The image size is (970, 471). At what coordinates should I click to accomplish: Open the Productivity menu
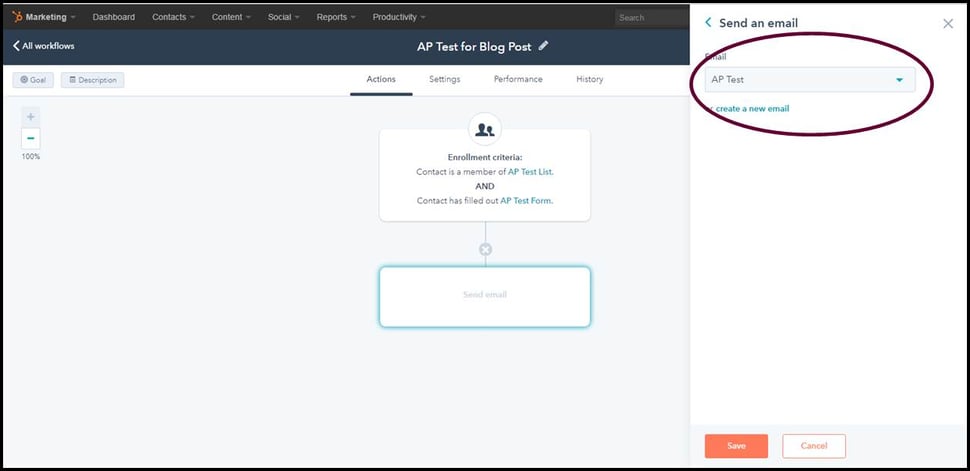[x=398, y=17]
